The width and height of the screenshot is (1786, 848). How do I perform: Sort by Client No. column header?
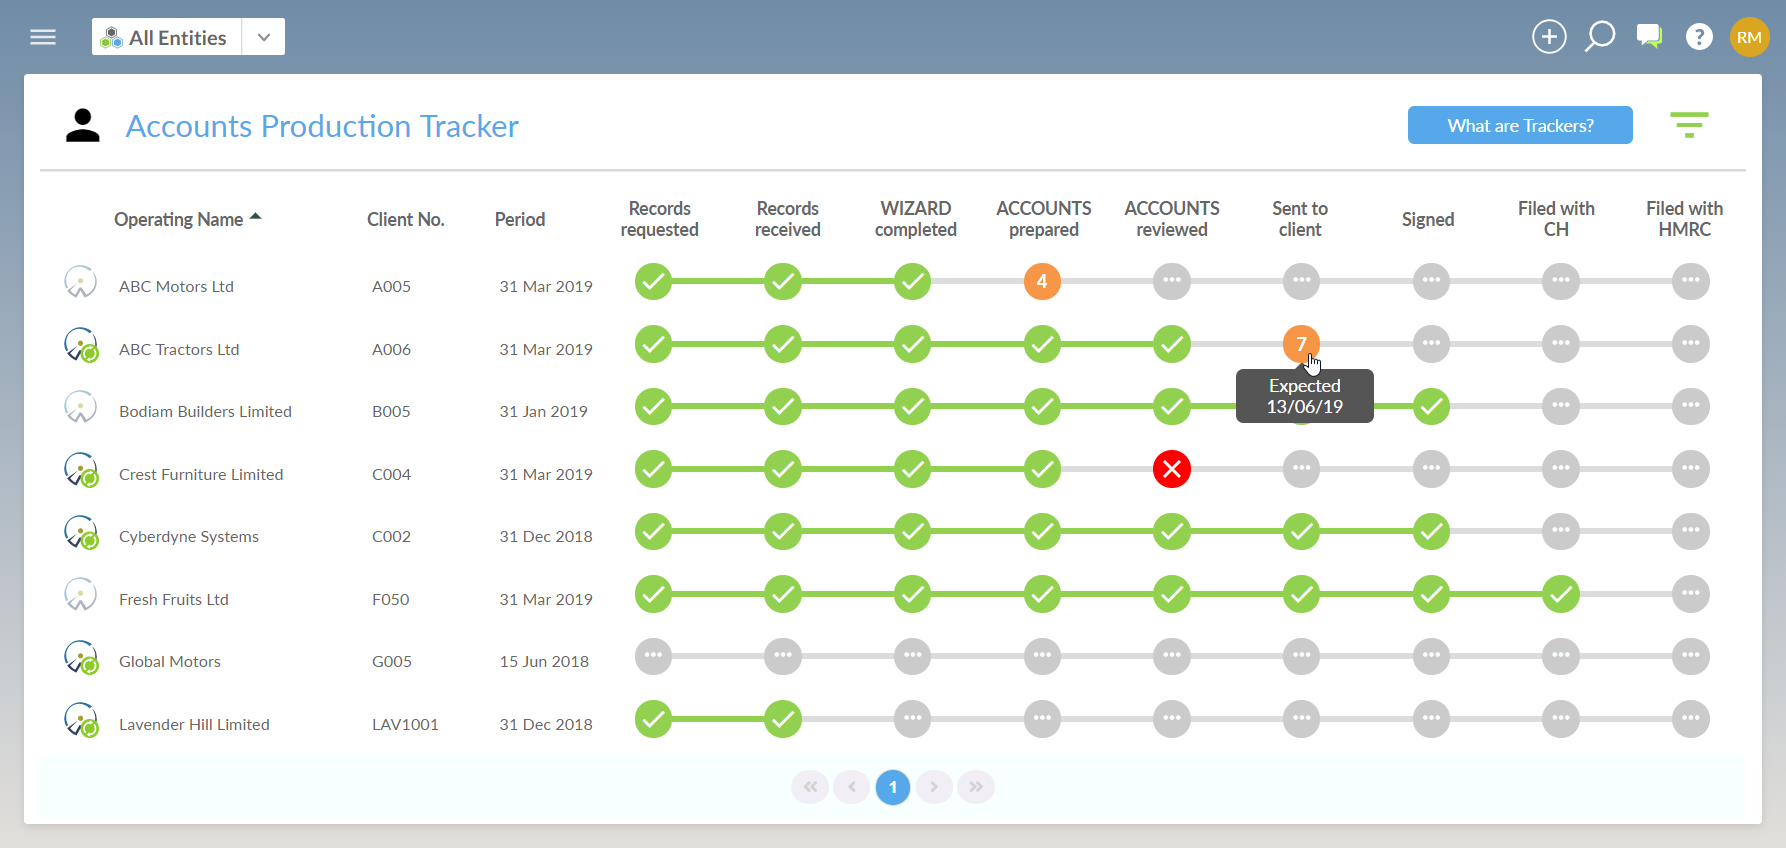coord(405,219)
